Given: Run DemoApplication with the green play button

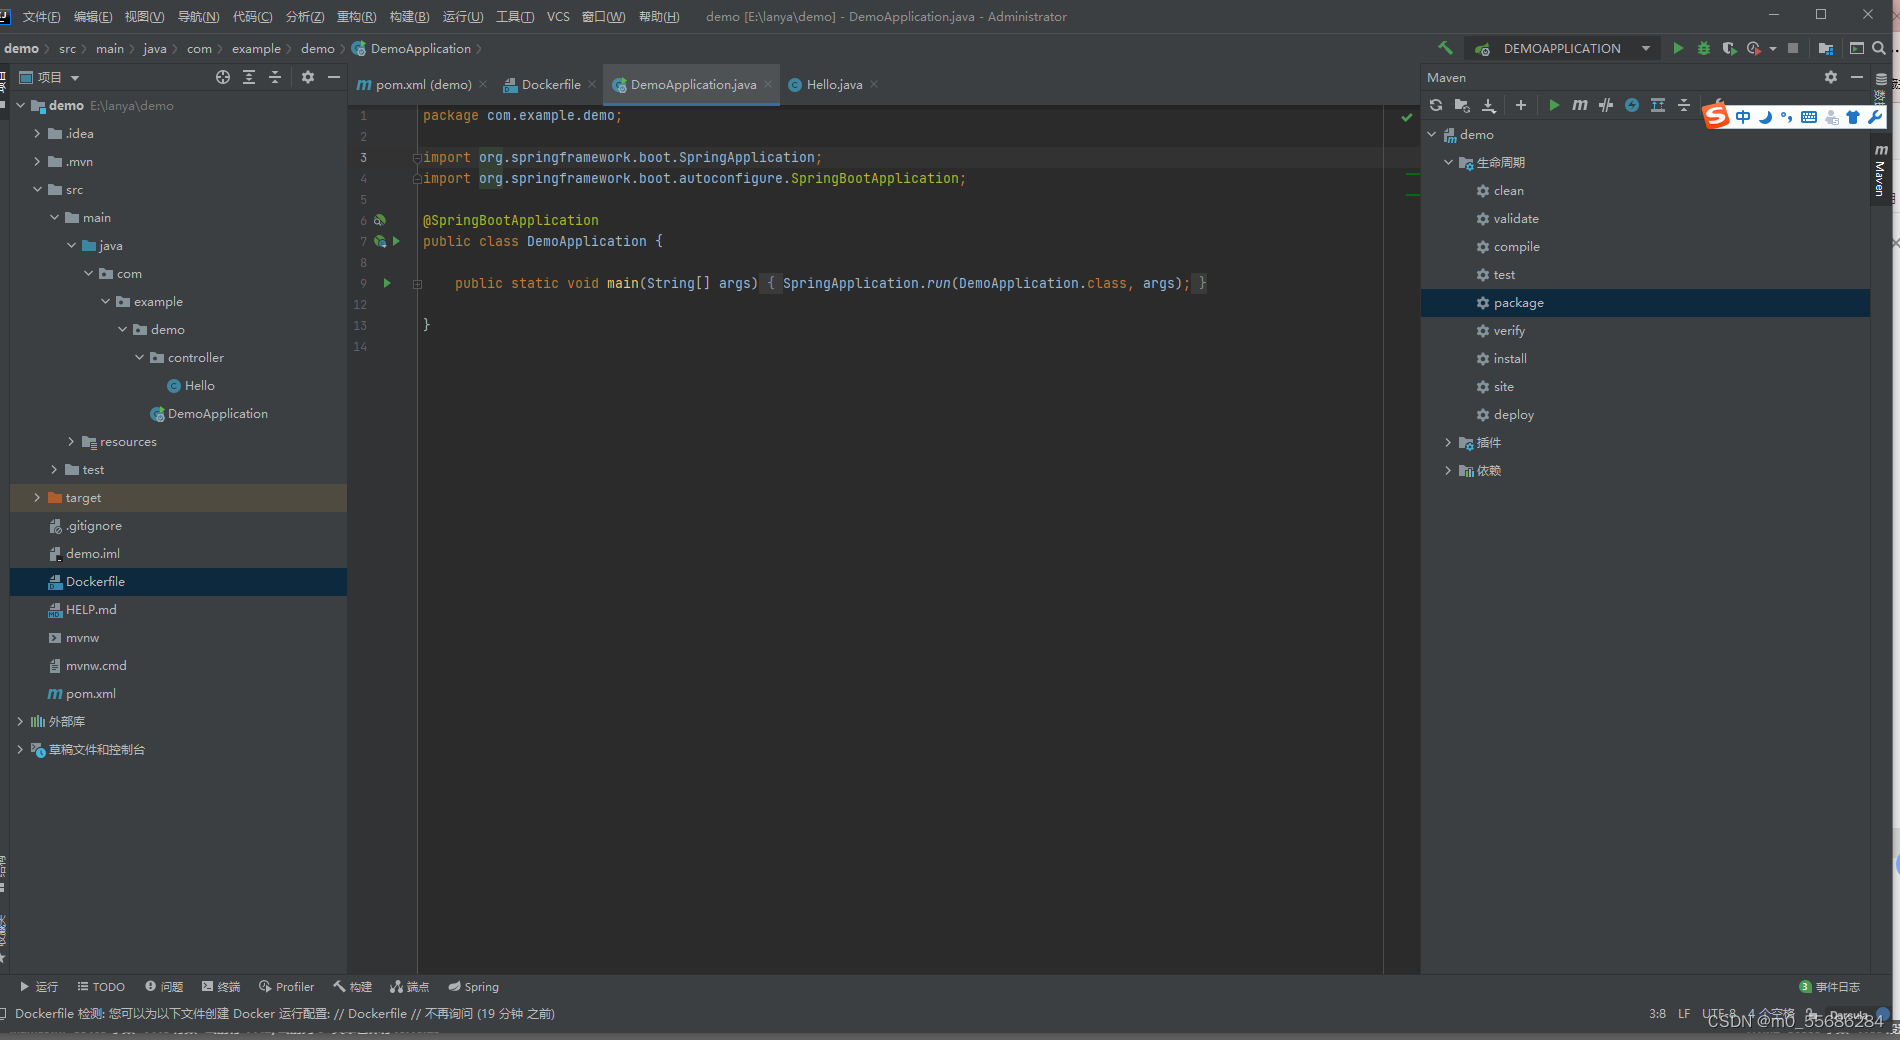Looking at the screenshot, I should (x=1678, y=48).
